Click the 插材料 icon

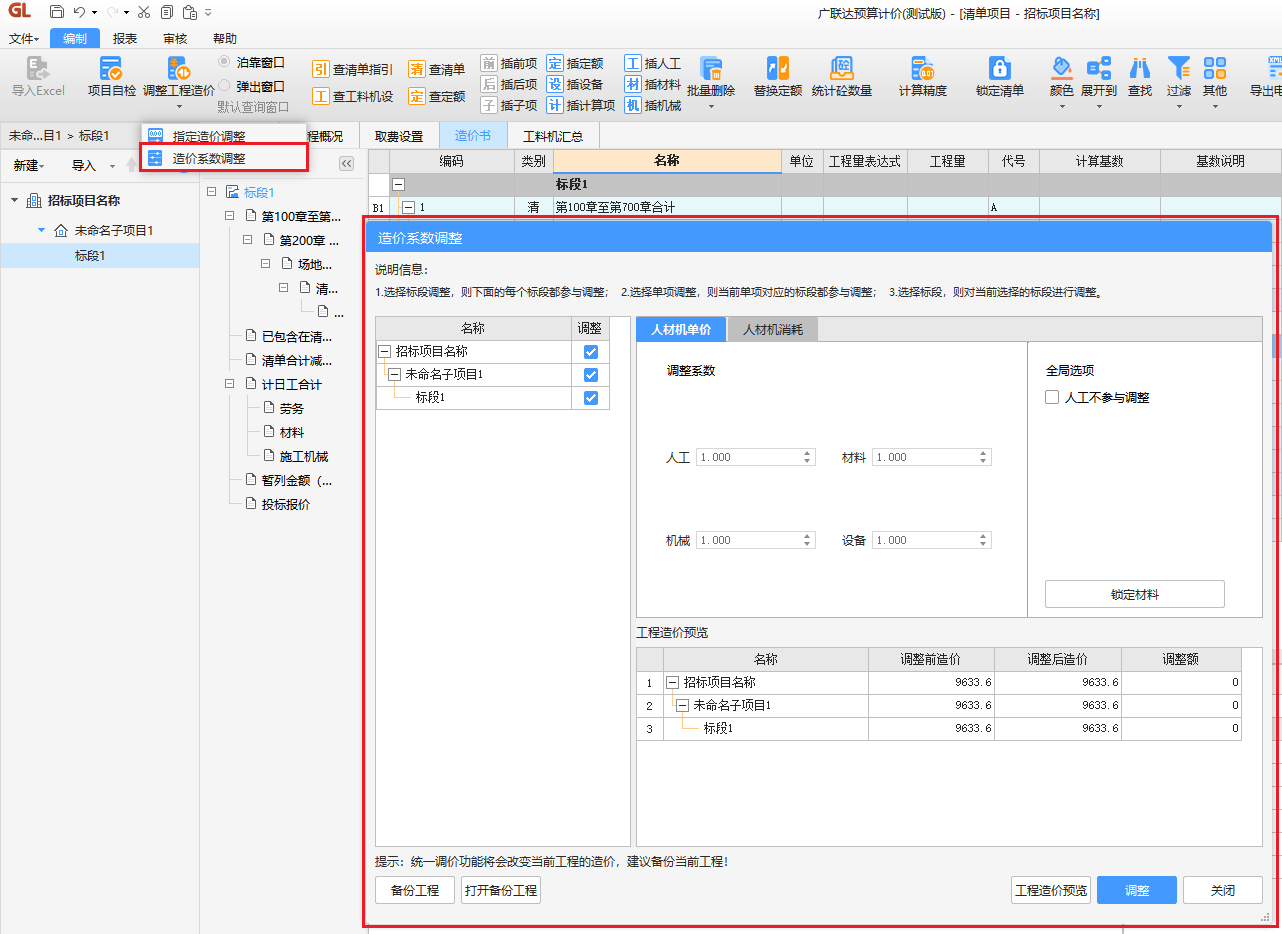coord(633,84)
